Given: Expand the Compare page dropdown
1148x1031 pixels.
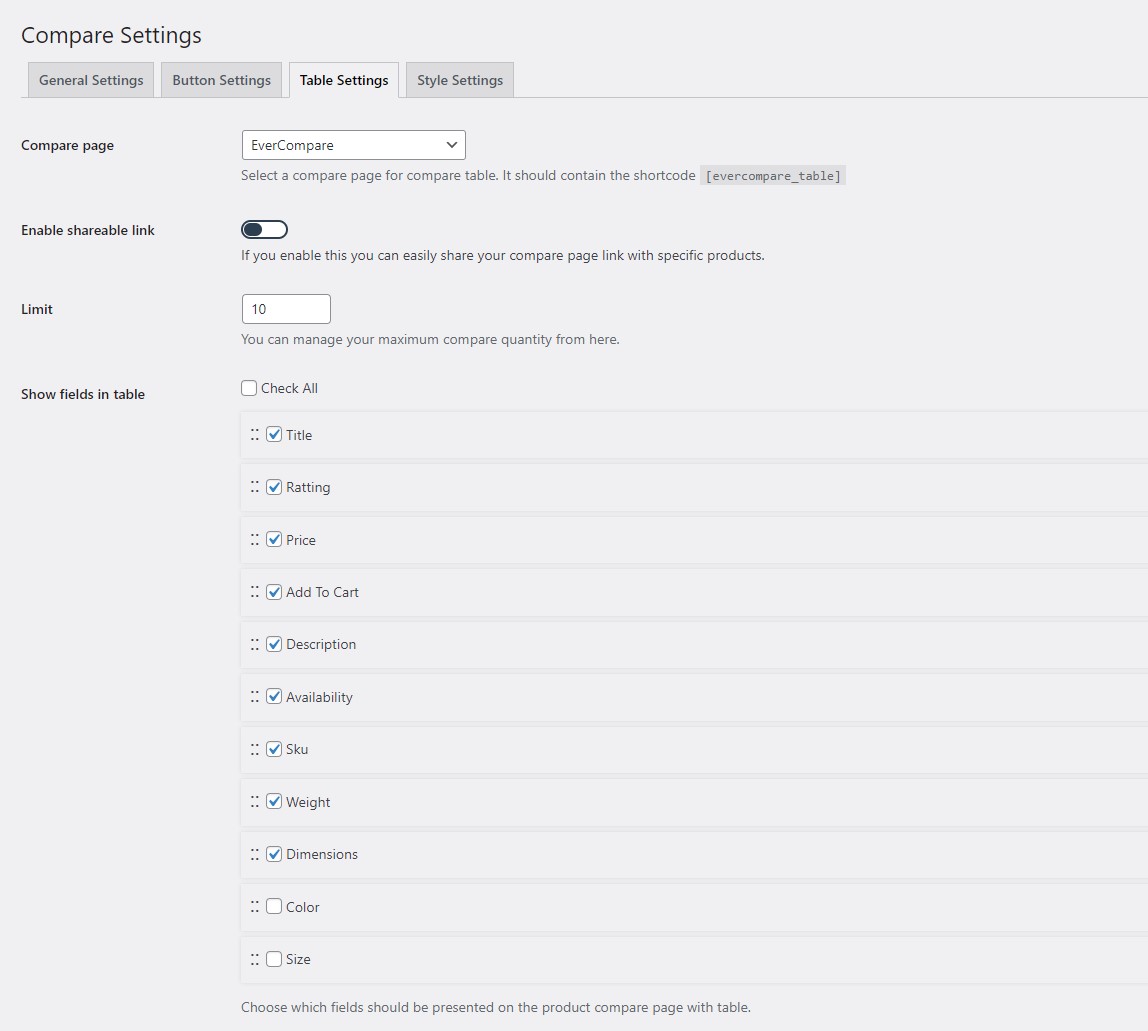Looking at the screenshot, I should pyautogui.click(x=354, y=145).
